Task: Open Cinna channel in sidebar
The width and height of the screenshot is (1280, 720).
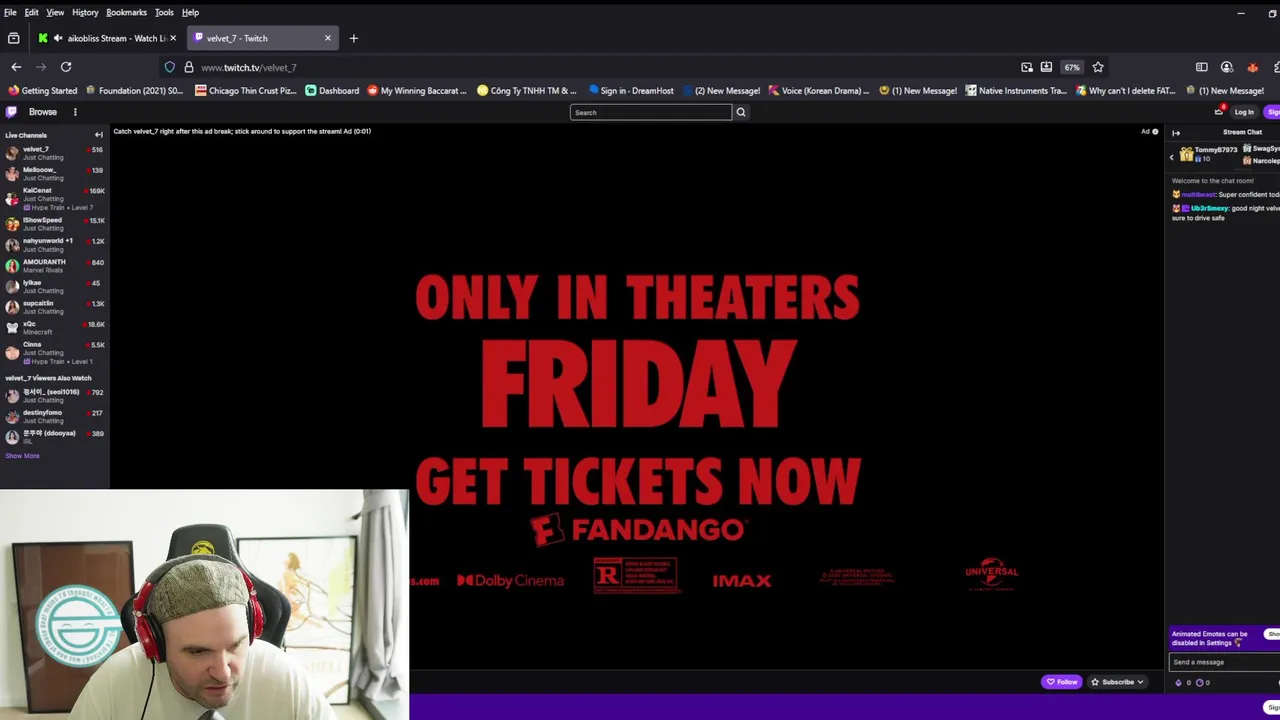Action: tap(55, 352)
